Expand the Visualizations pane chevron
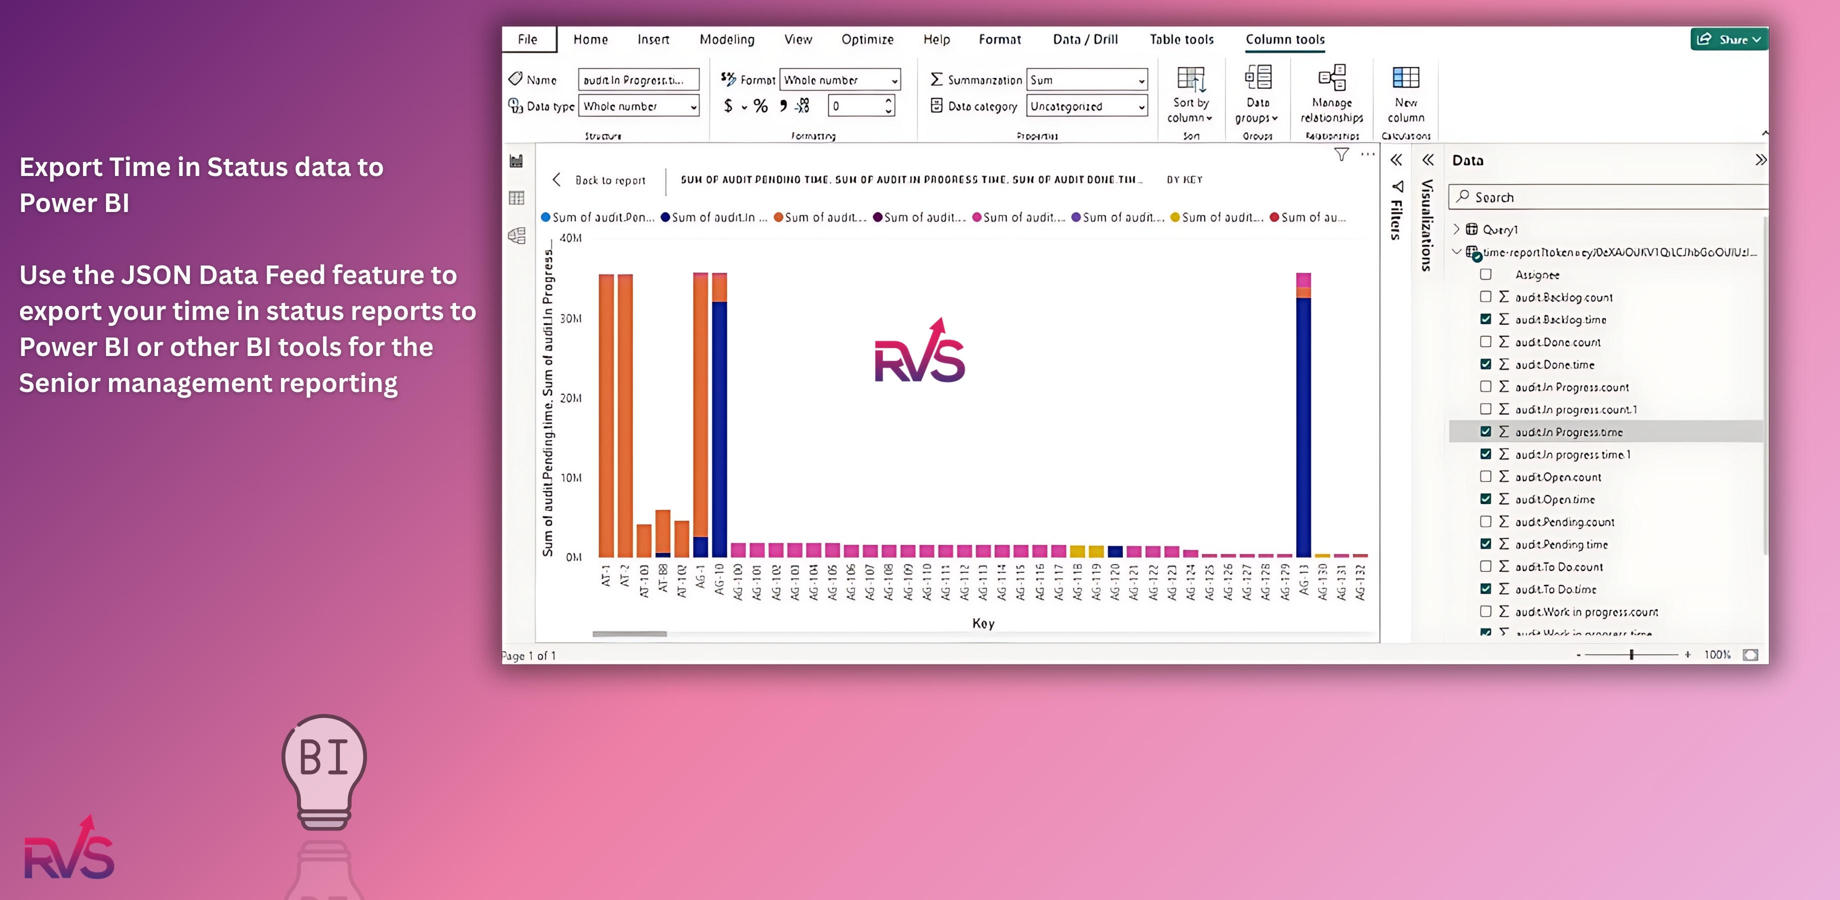Image resolution: width=1840 pixels, height=900 pixels. (x=1428, y=160)
